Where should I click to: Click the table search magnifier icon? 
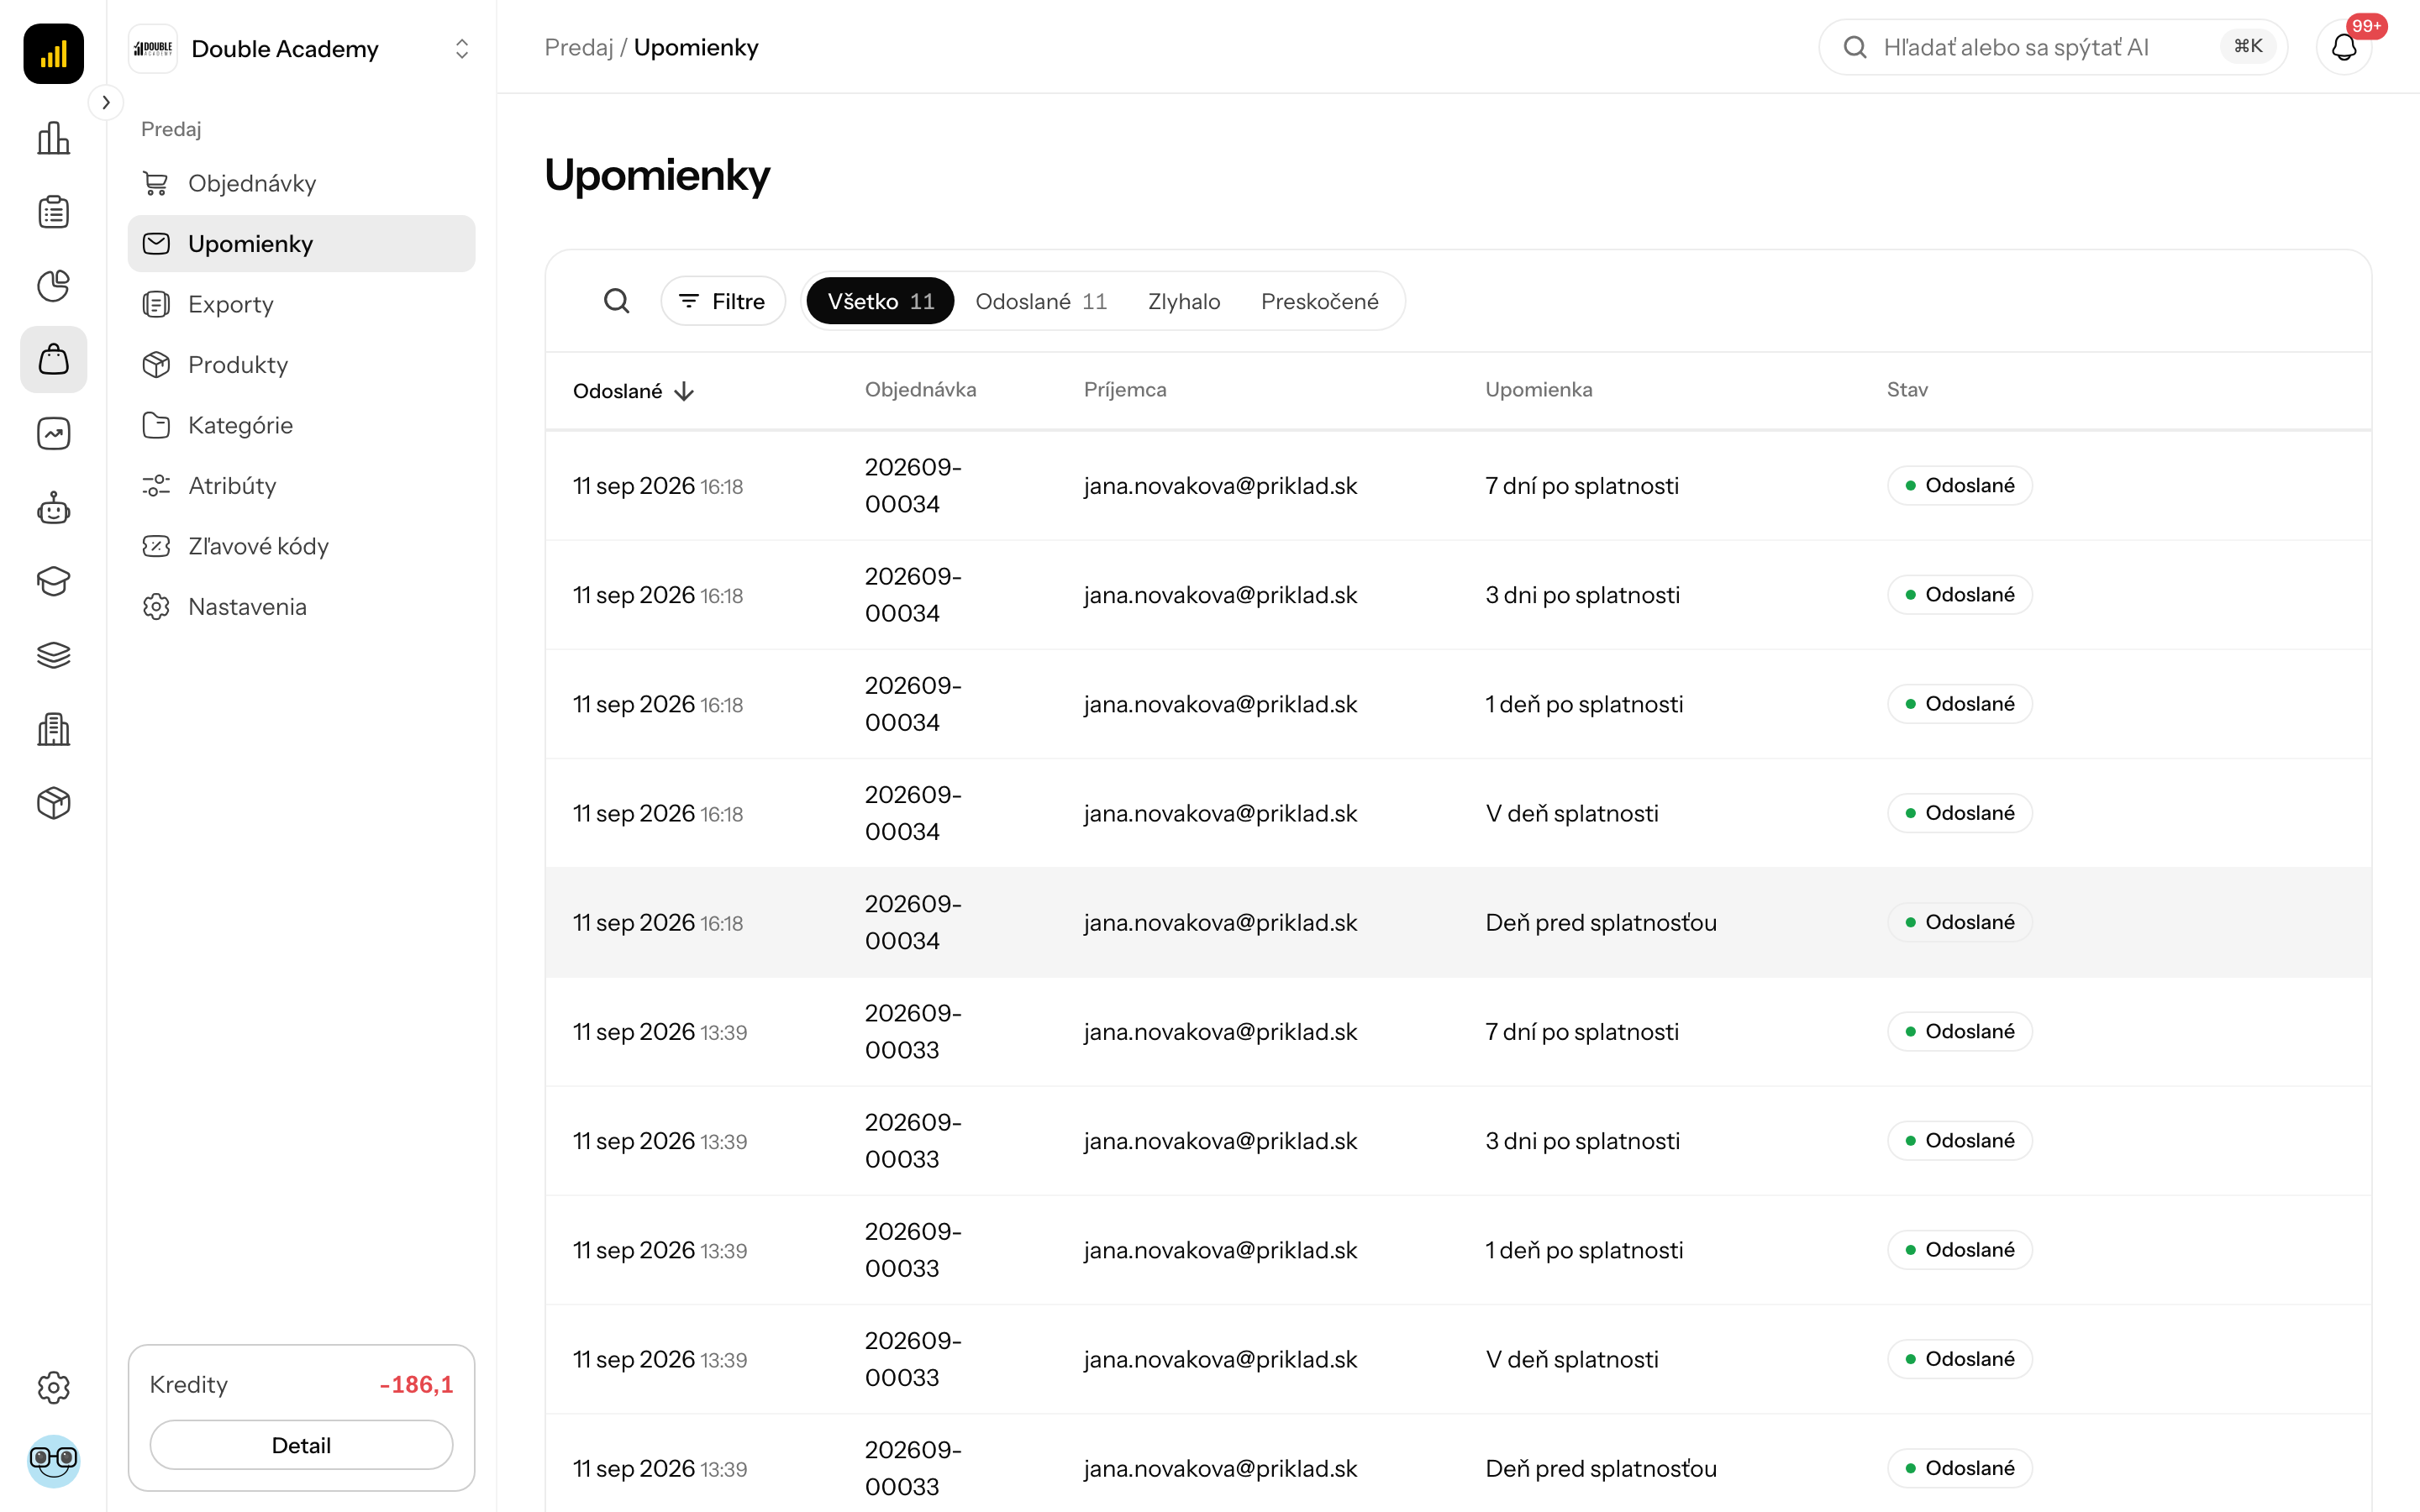tap(617, 301)
